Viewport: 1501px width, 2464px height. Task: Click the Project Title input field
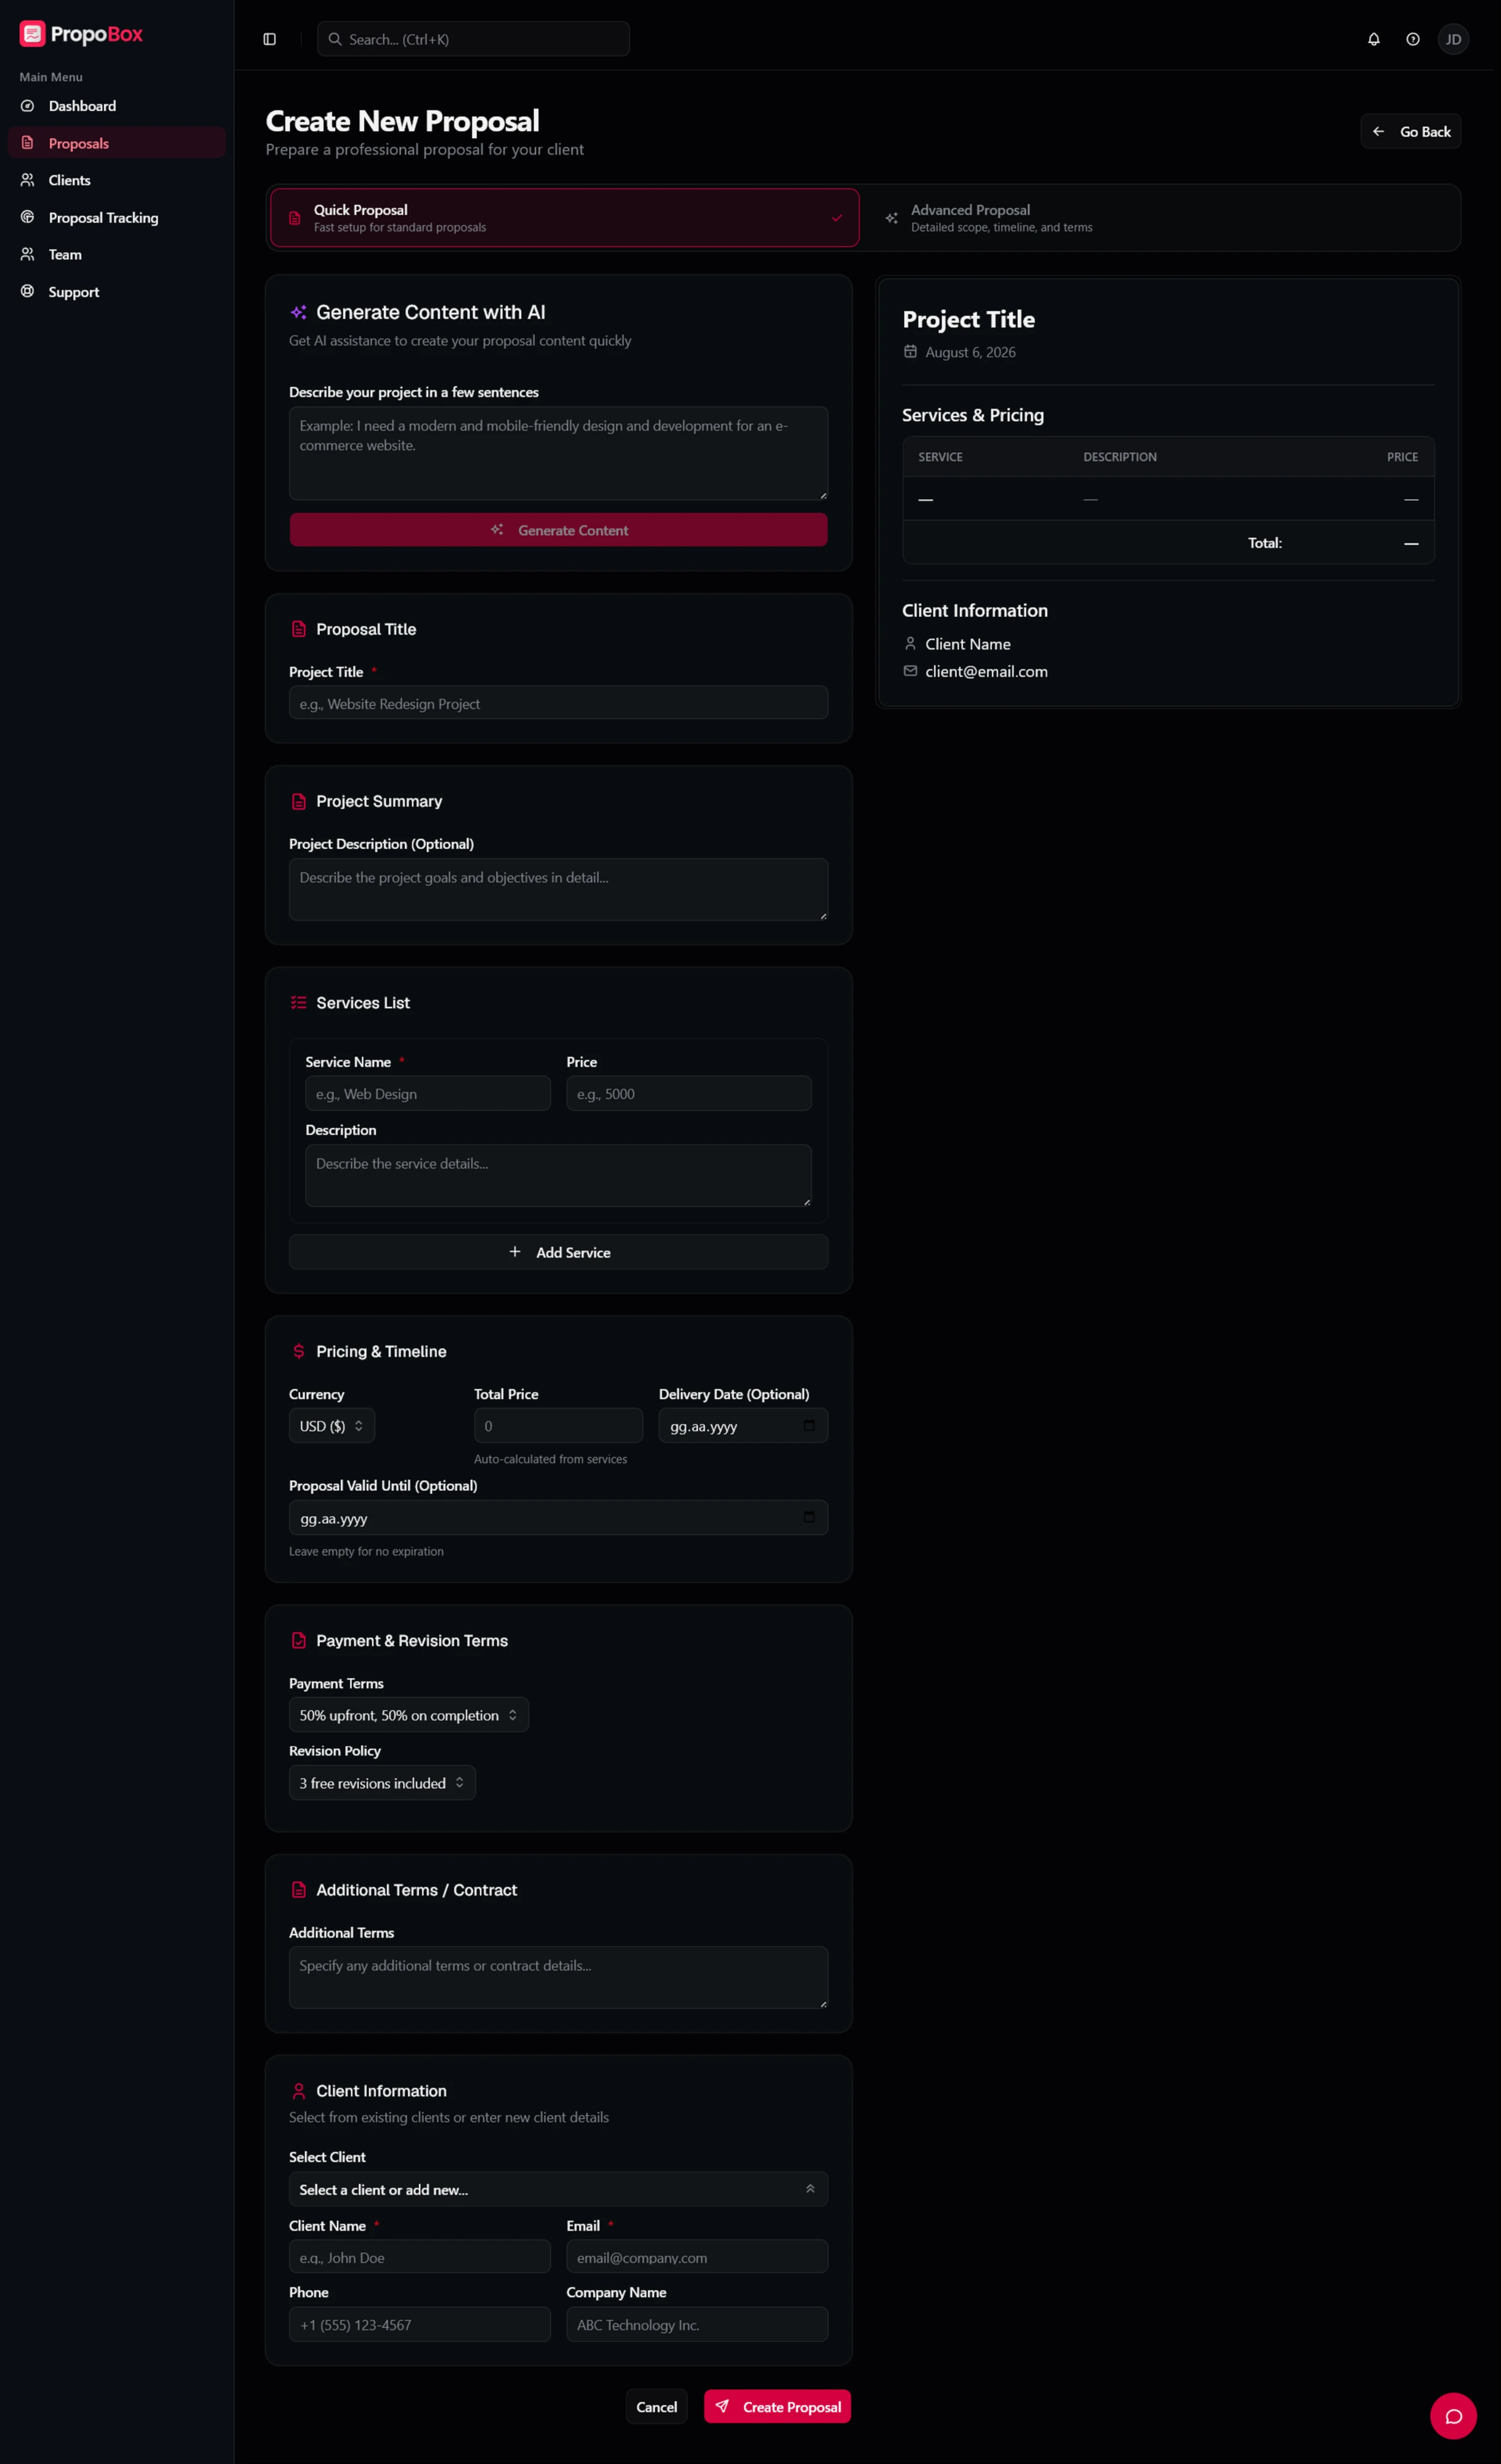click(558, 703)
